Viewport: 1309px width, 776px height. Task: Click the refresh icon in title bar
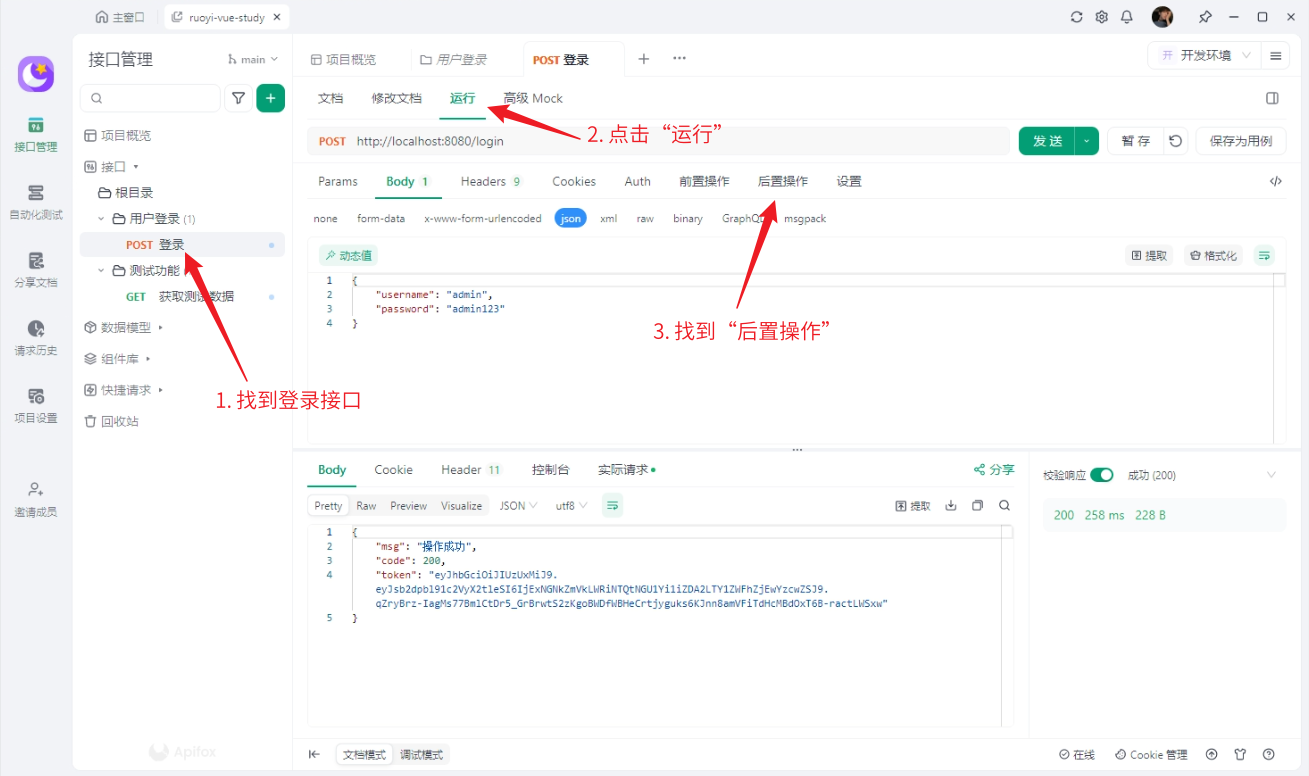click(1076, 17)
